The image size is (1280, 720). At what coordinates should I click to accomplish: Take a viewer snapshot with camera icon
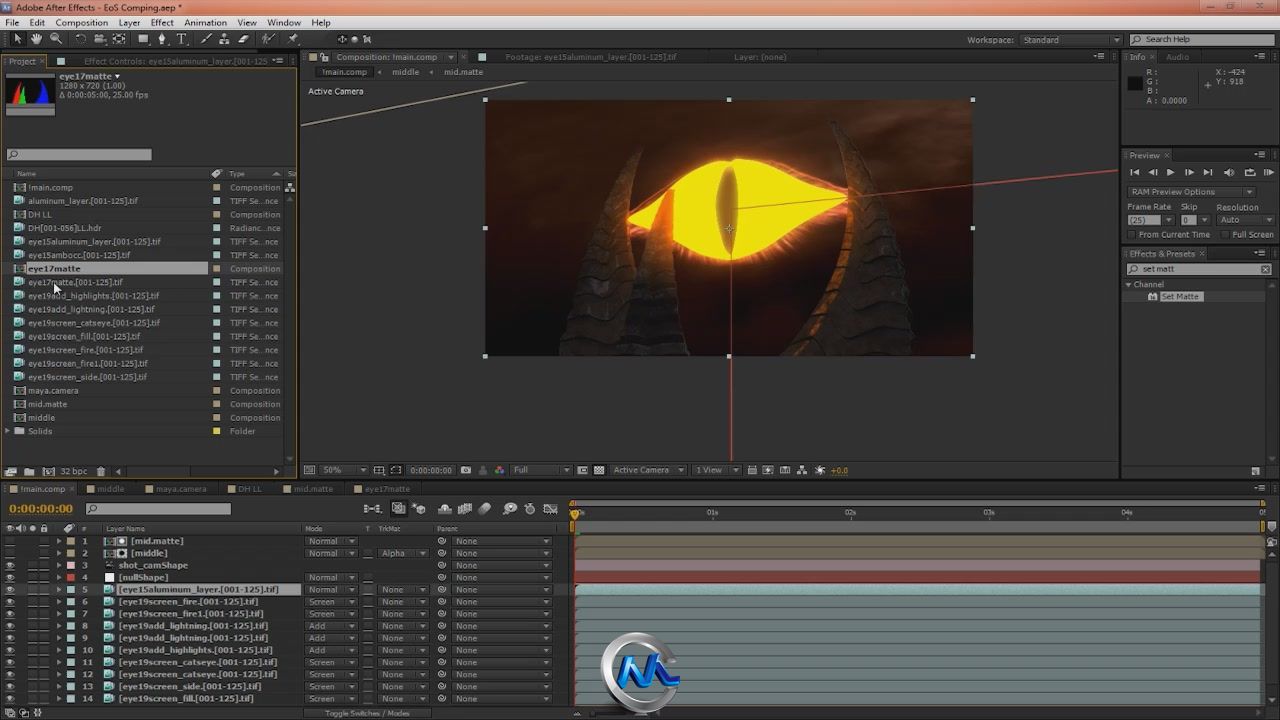[466, 470]
